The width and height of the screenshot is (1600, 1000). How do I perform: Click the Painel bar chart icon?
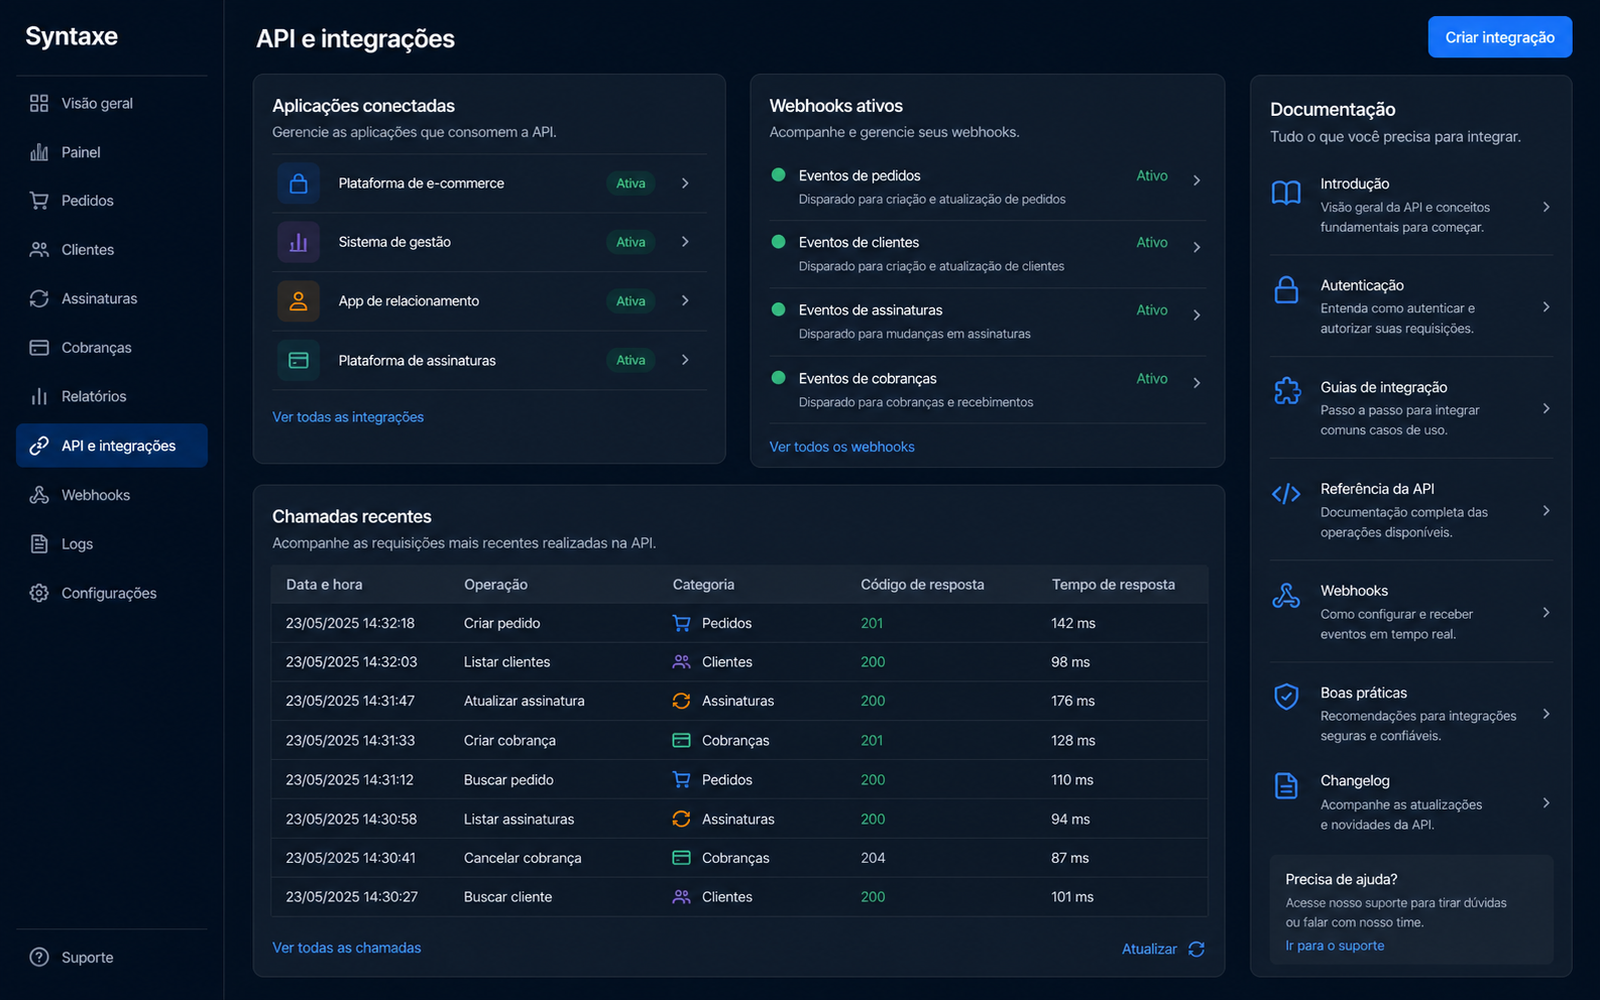coord(39,152)
